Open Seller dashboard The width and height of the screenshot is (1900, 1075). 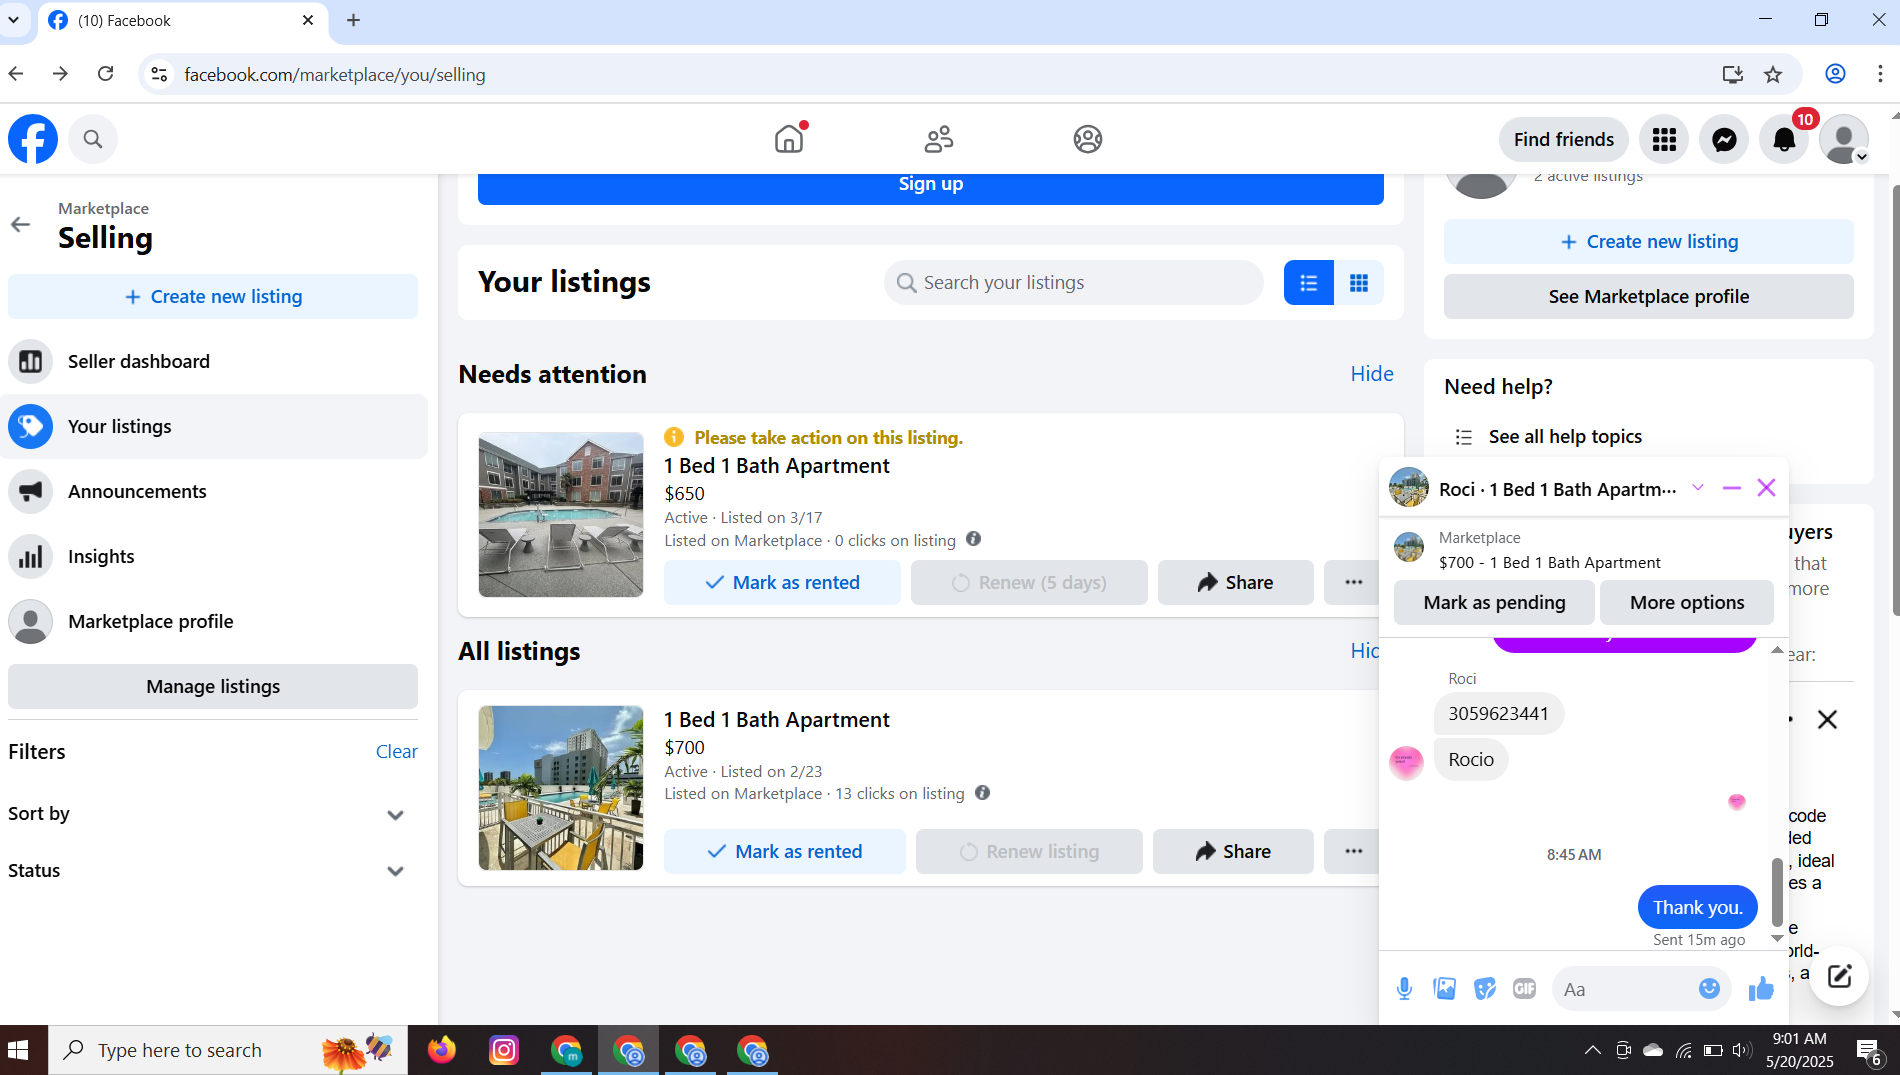click(214, 362)
